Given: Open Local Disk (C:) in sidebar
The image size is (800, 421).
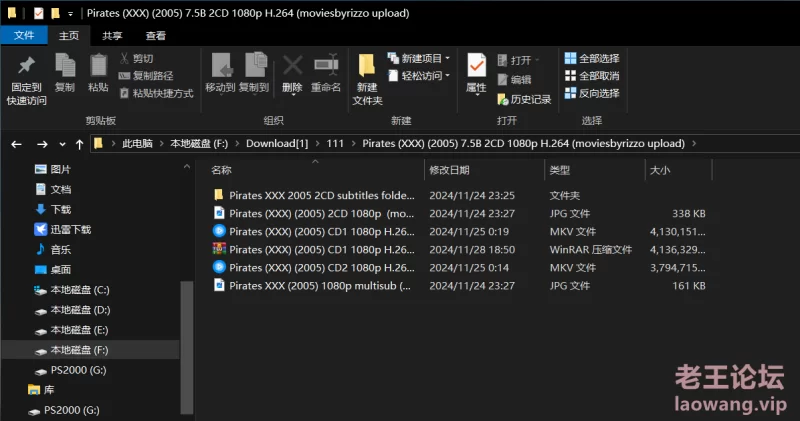Looking at the screenshot, I should click(x=71, y=290).
